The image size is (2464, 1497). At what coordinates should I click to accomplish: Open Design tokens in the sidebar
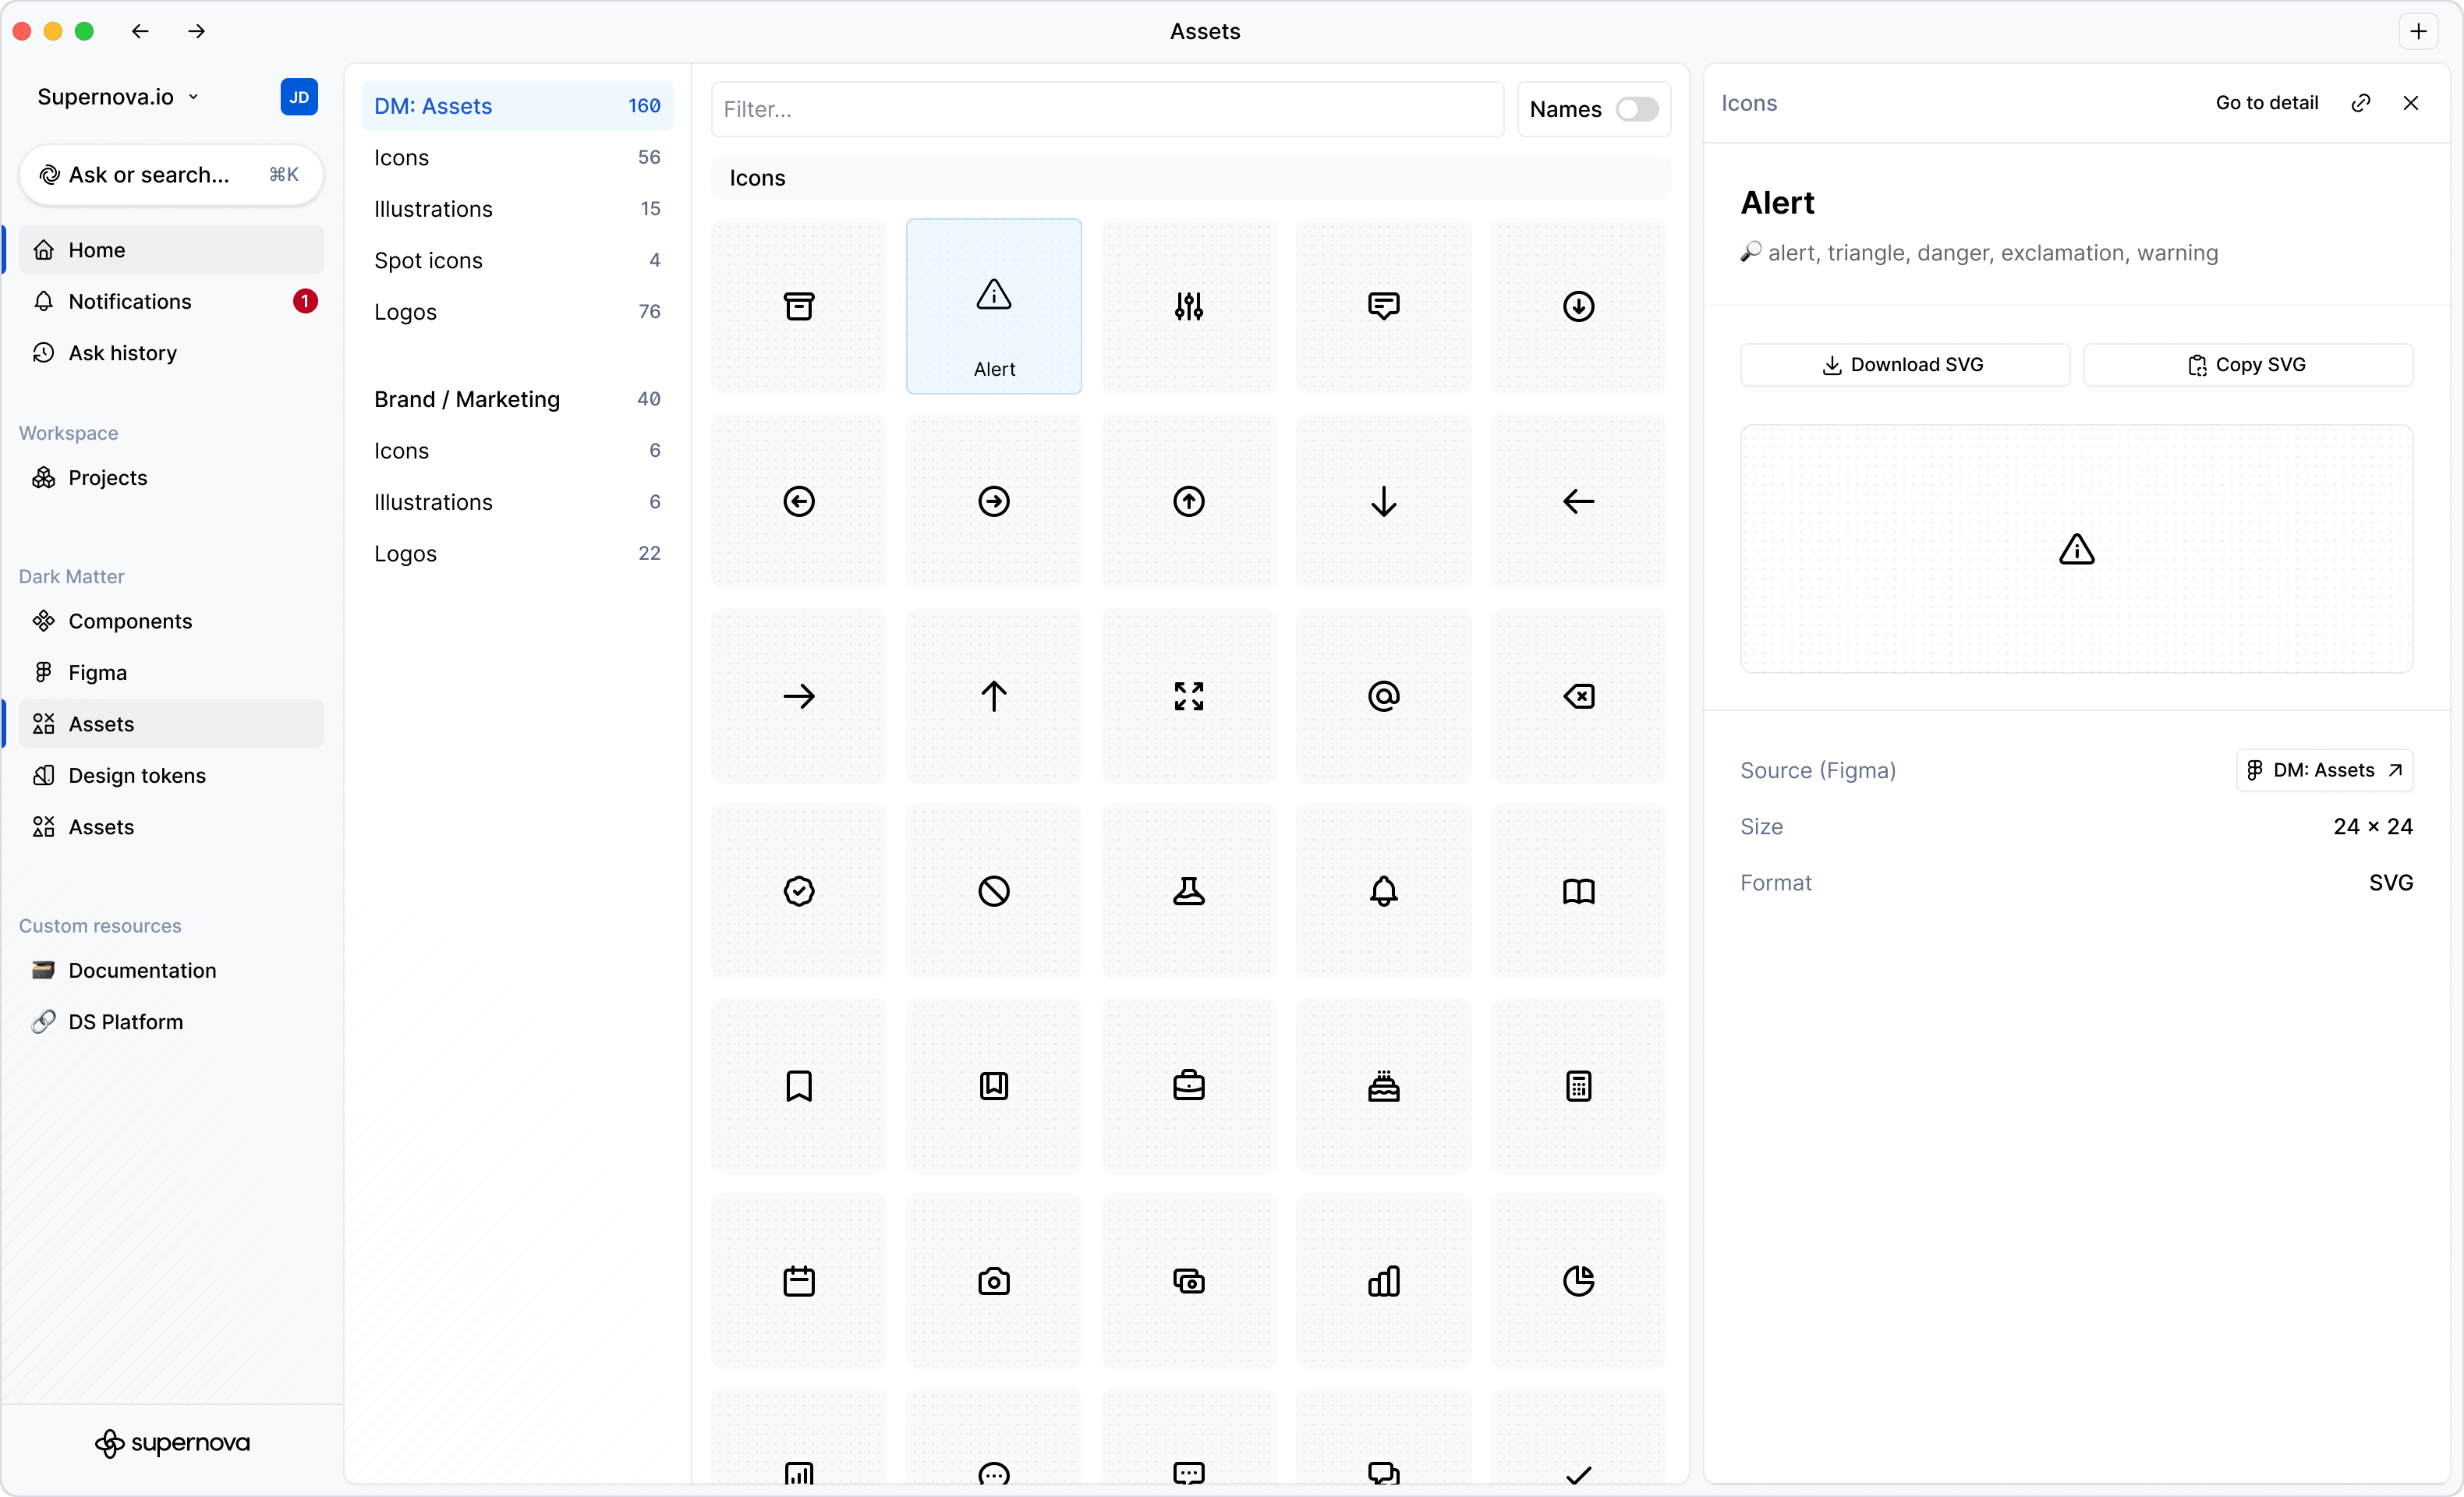pos(137,775)
